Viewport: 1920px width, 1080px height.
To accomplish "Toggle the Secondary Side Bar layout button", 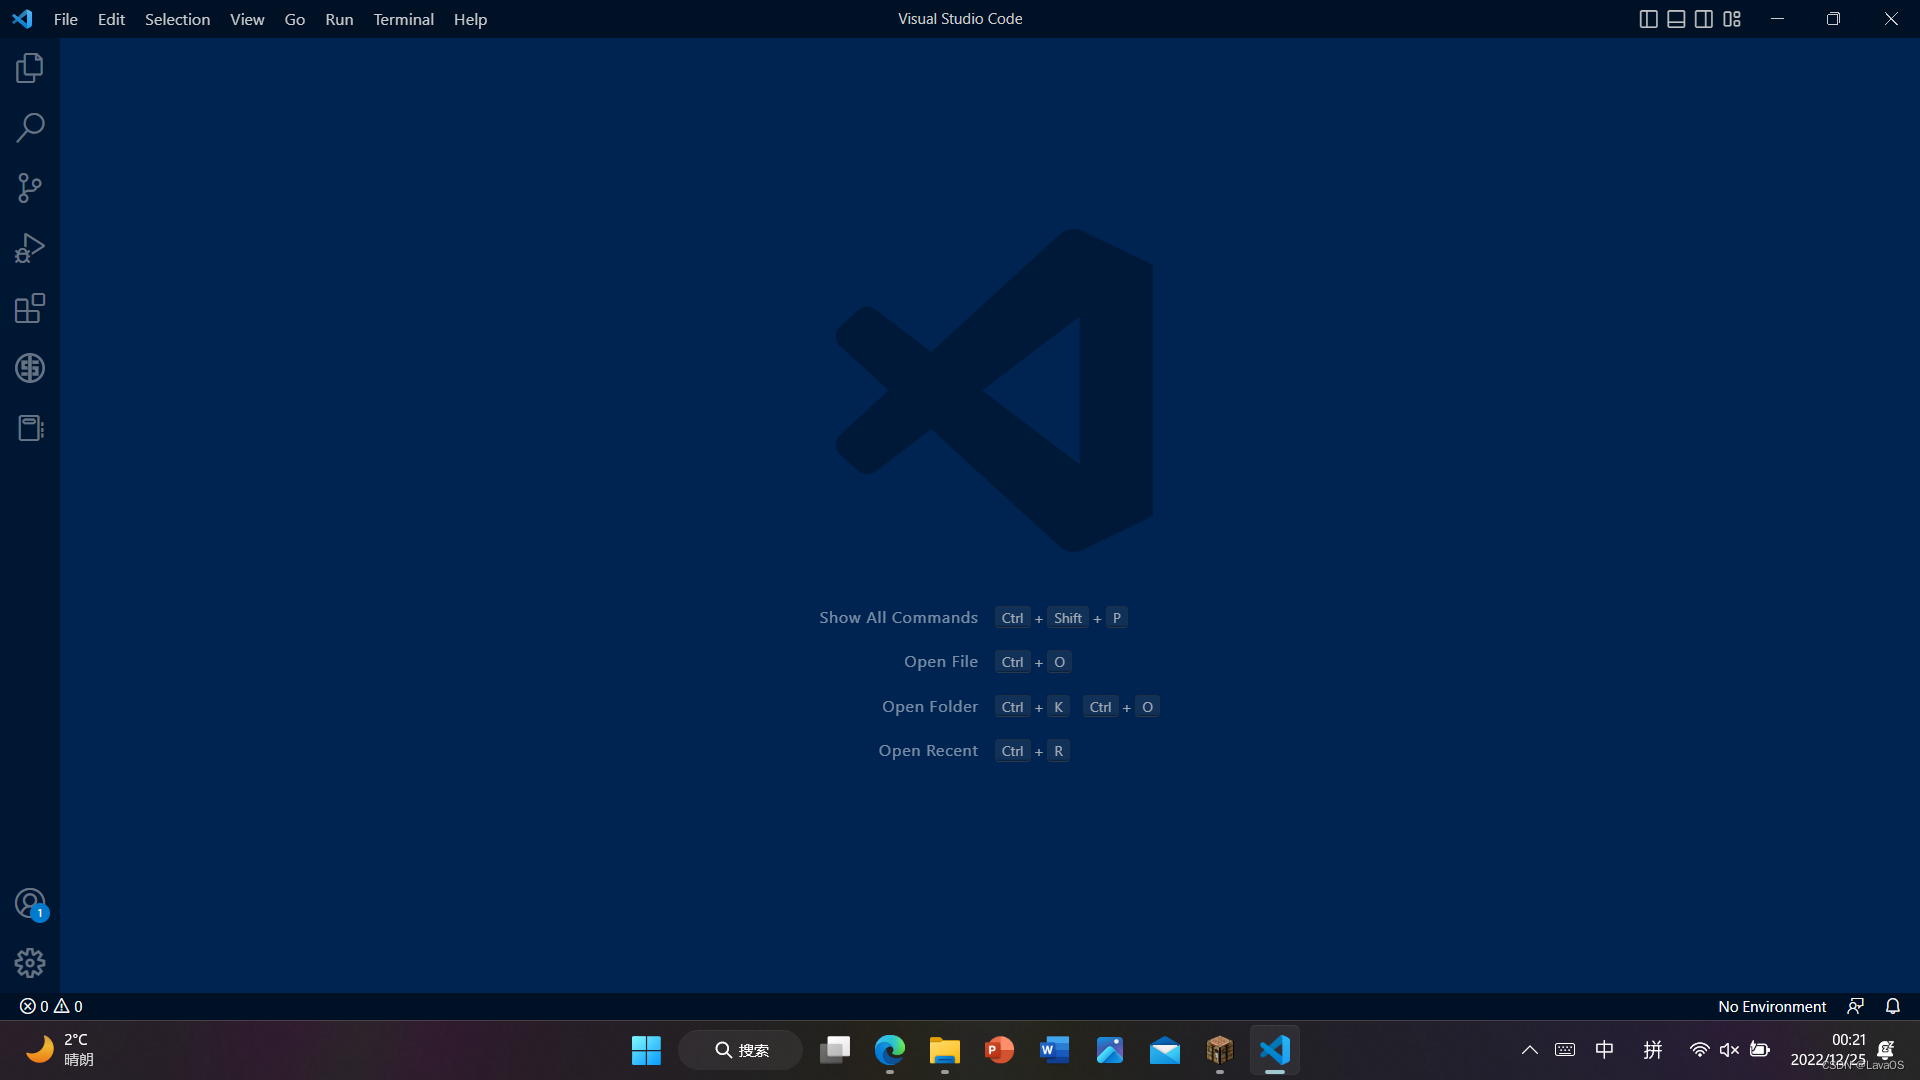I will coord(1704,19).
